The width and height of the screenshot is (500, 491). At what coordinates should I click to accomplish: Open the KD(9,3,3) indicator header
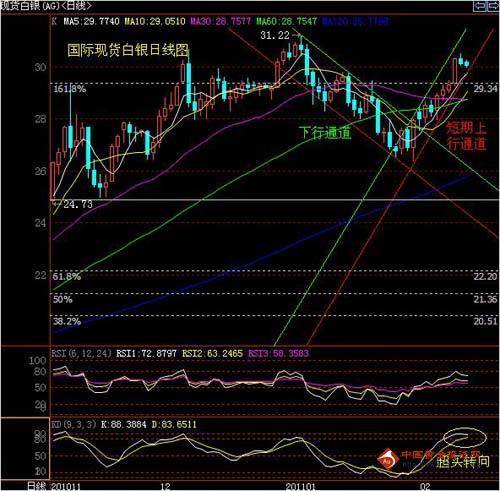coord(74,425)
